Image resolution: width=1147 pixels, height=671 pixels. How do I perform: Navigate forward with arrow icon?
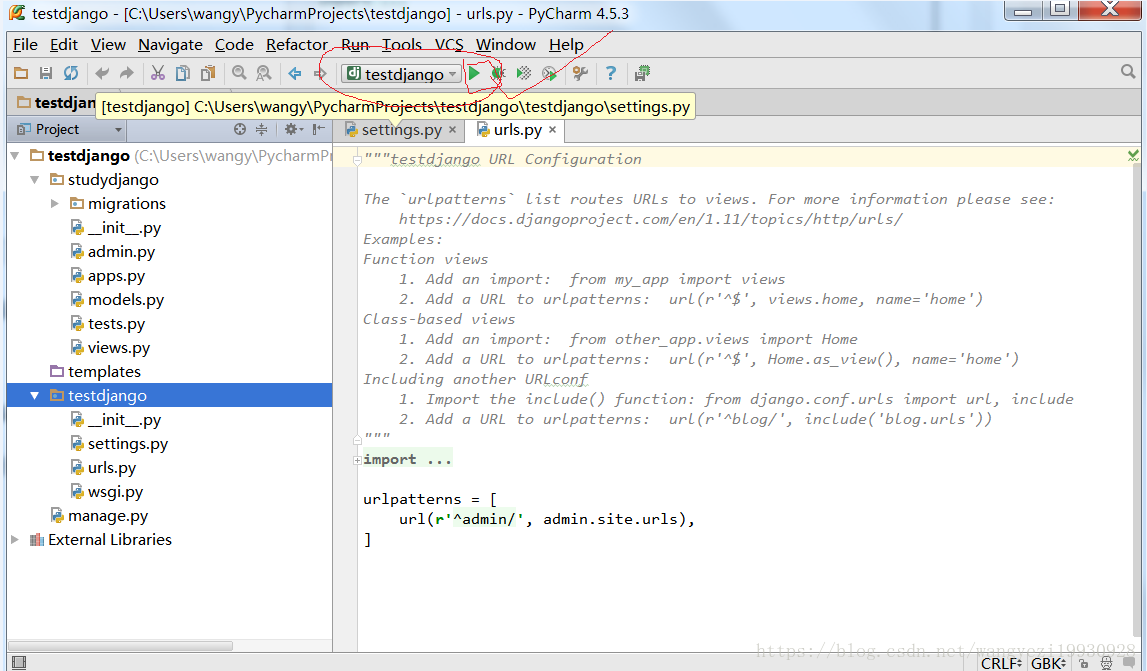(x=320, y=73)
